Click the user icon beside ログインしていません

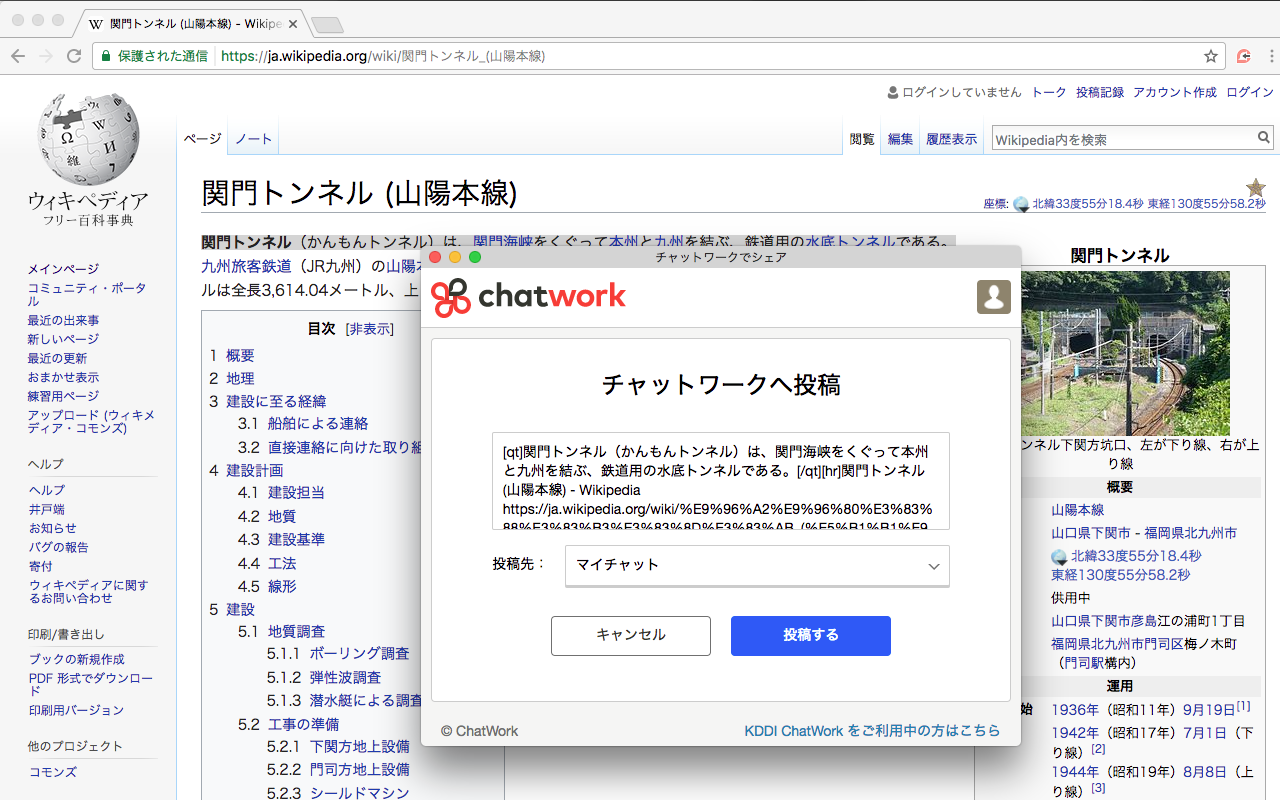click(x=893, y=92)
